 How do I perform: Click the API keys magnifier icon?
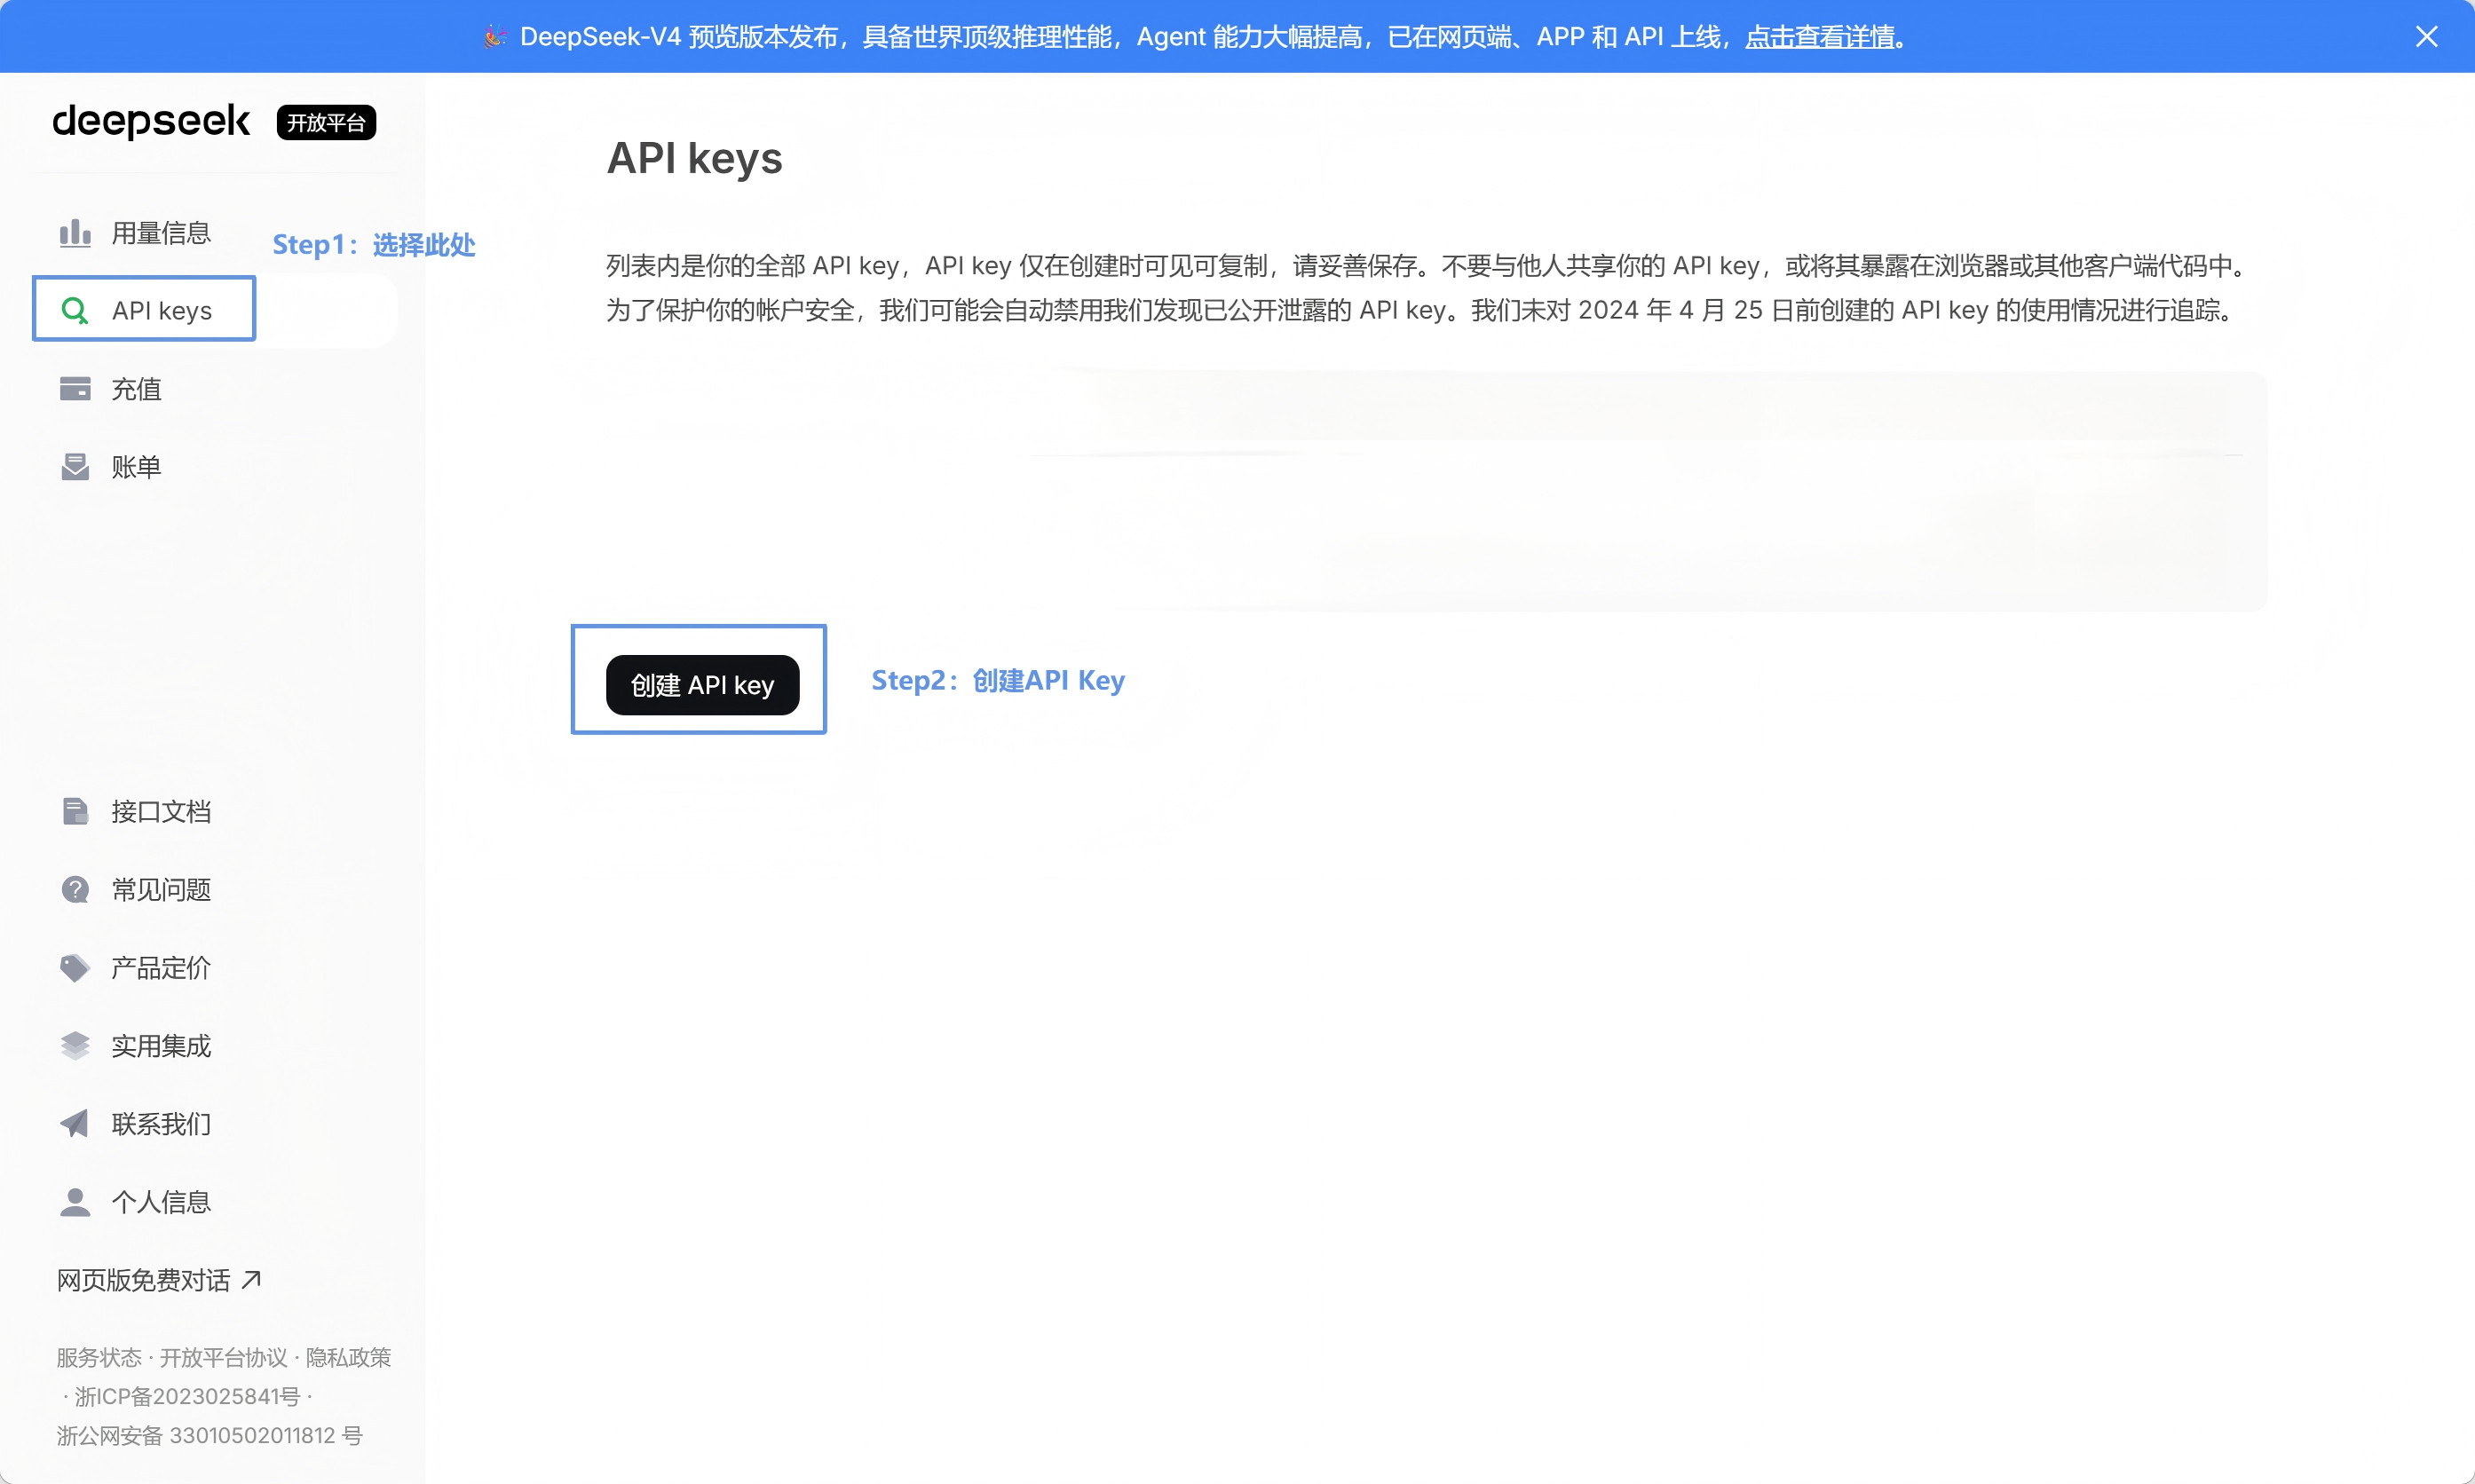click(x=75, y=310)
